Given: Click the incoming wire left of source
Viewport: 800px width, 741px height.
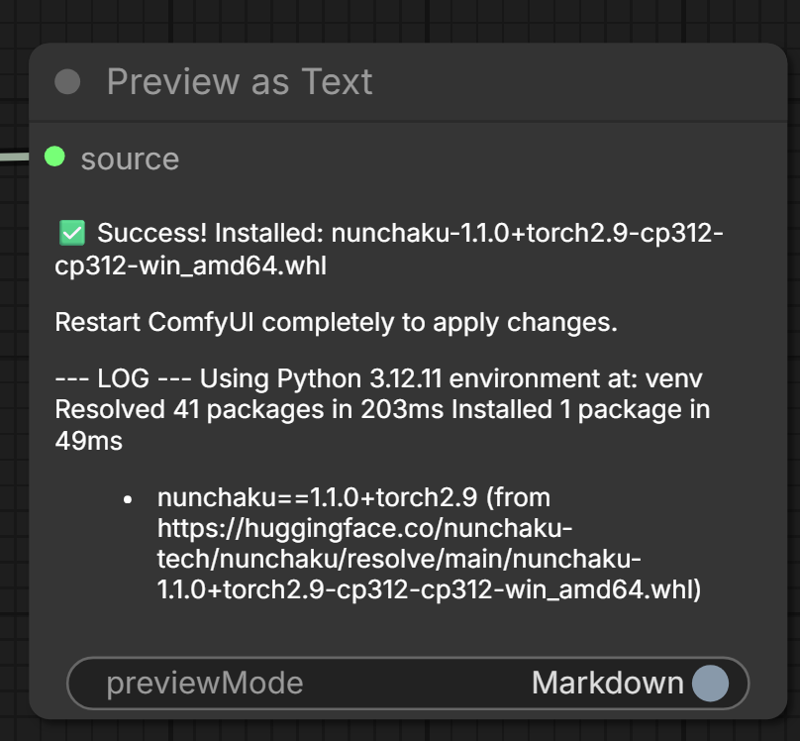Looking at the screenshot, I should (x=15, y=157).
